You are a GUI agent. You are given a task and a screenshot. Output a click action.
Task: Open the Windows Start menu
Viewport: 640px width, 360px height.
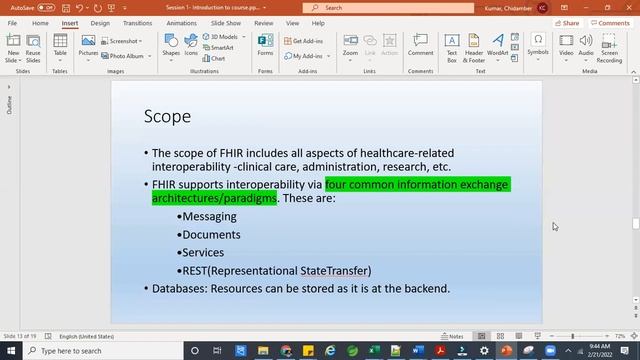[x=11, y=351]
